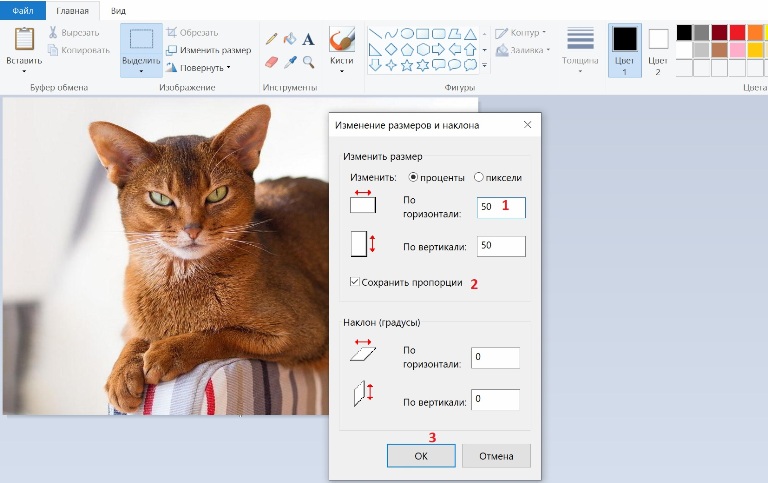Image resolution: width=768 pixels, height=483 pixels.
Task: Open the Файл menu
Action: [22, 11]
